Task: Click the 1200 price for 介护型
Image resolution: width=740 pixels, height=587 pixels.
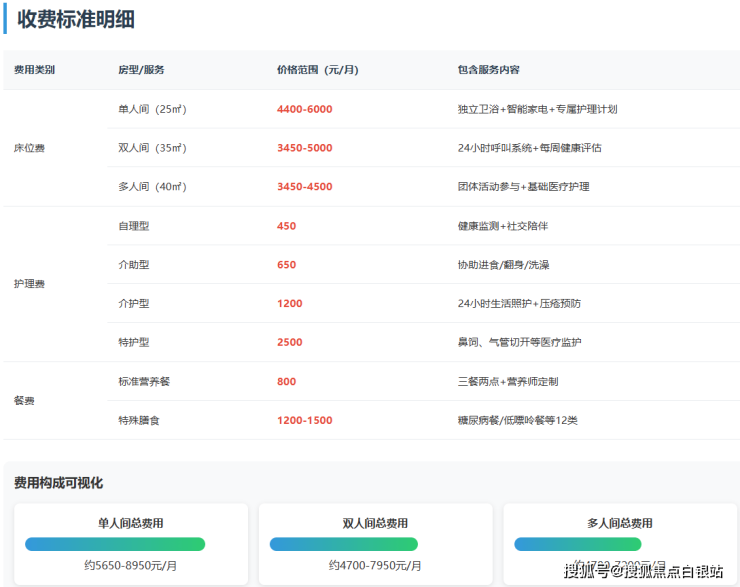Action: tap(289, 303)
